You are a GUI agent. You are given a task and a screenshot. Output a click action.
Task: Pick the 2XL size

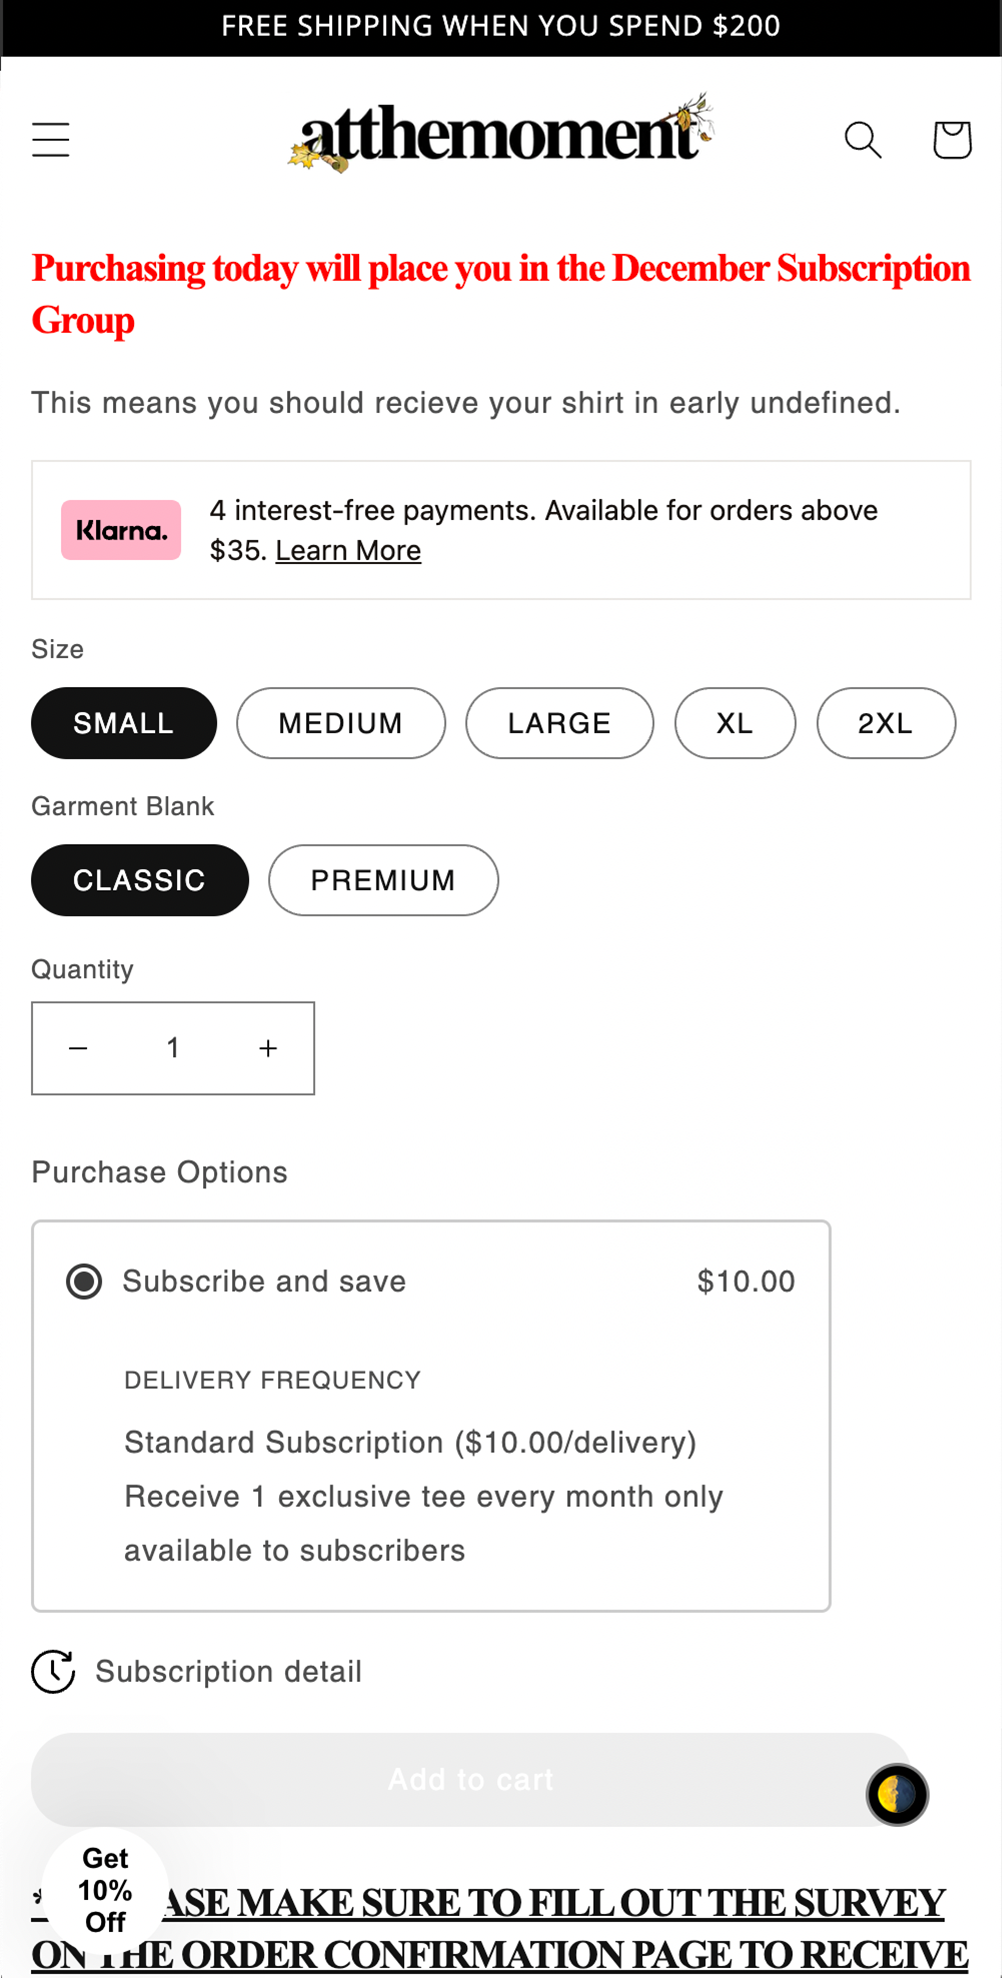886,723
